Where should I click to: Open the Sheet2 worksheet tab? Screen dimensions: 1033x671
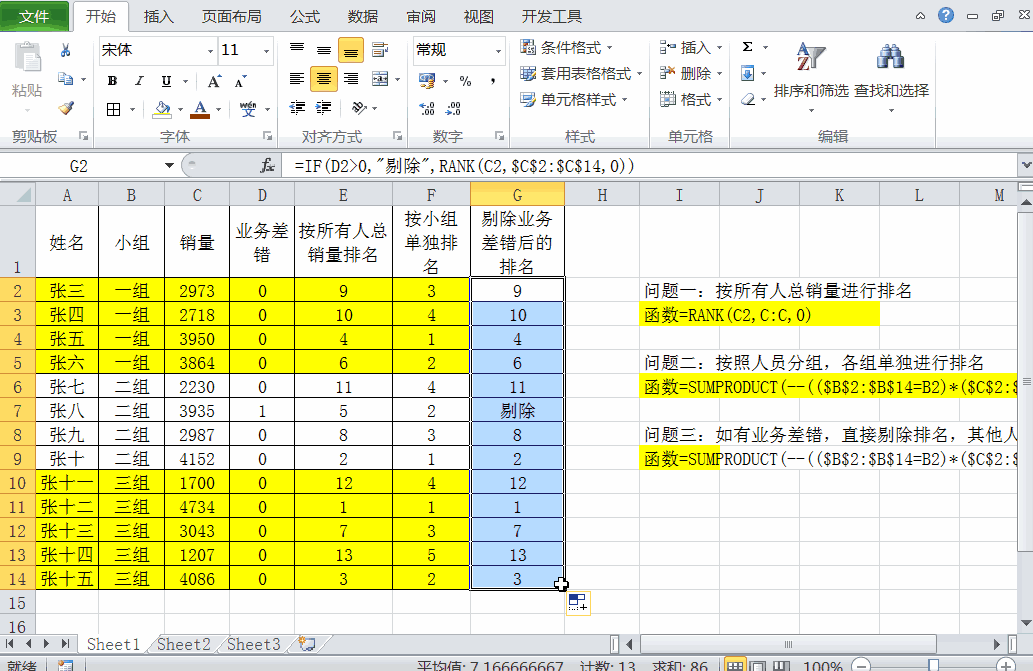tap(184, 644)
